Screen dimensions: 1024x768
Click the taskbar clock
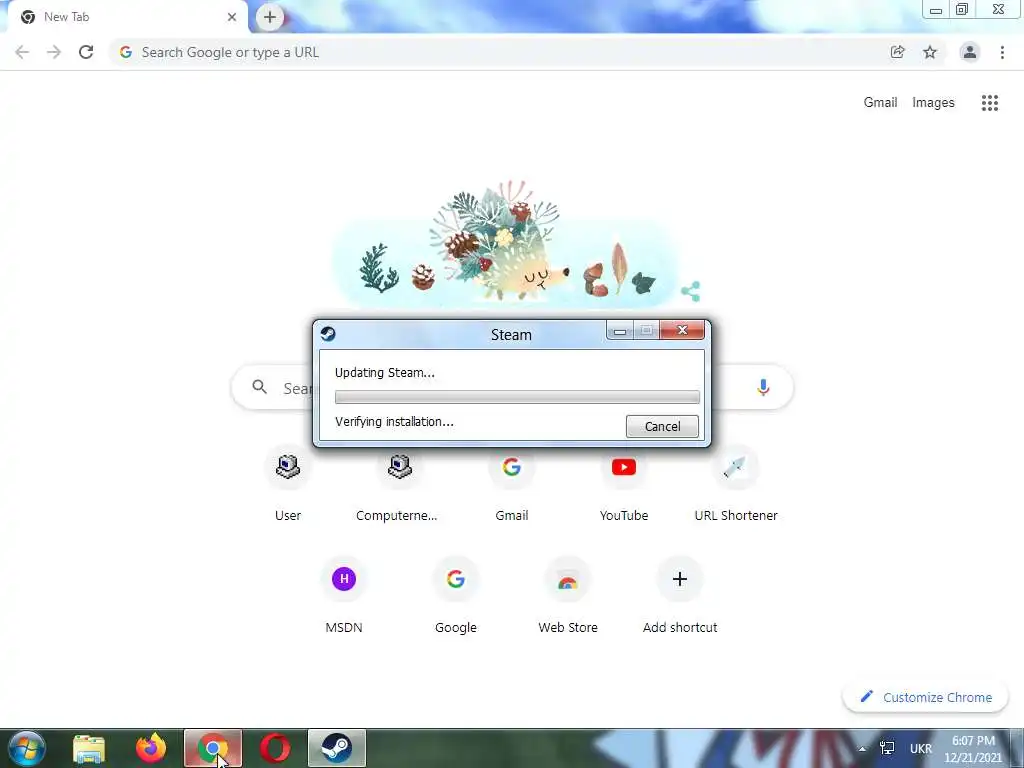point(973,749)
